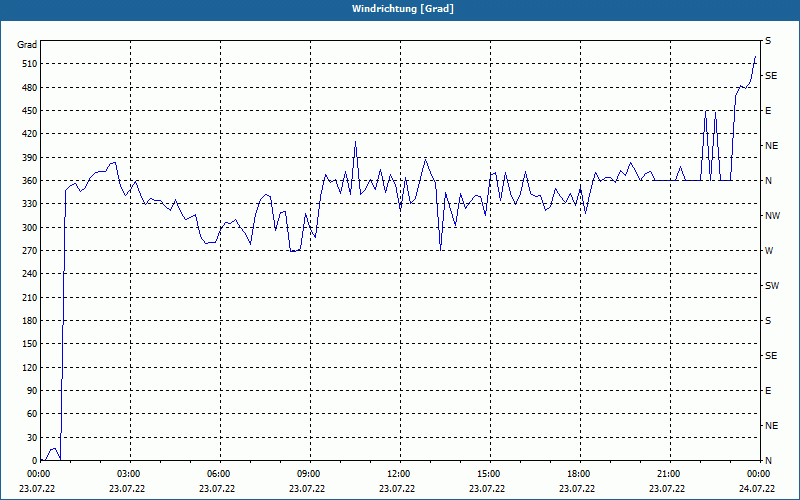This screenshot has width=800, height=500.
Task: Select the 'Grad' unit label on the axis
Action: click(x=27, y=45)
